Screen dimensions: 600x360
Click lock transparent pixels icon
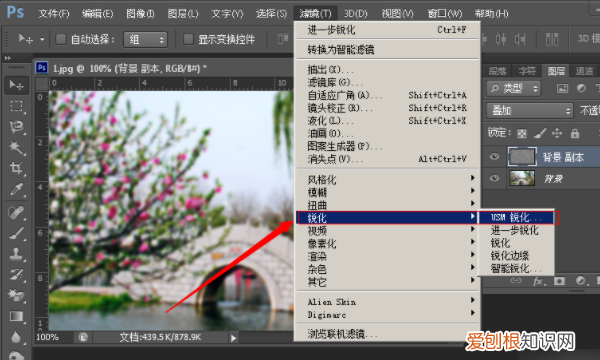pos(522,134)
